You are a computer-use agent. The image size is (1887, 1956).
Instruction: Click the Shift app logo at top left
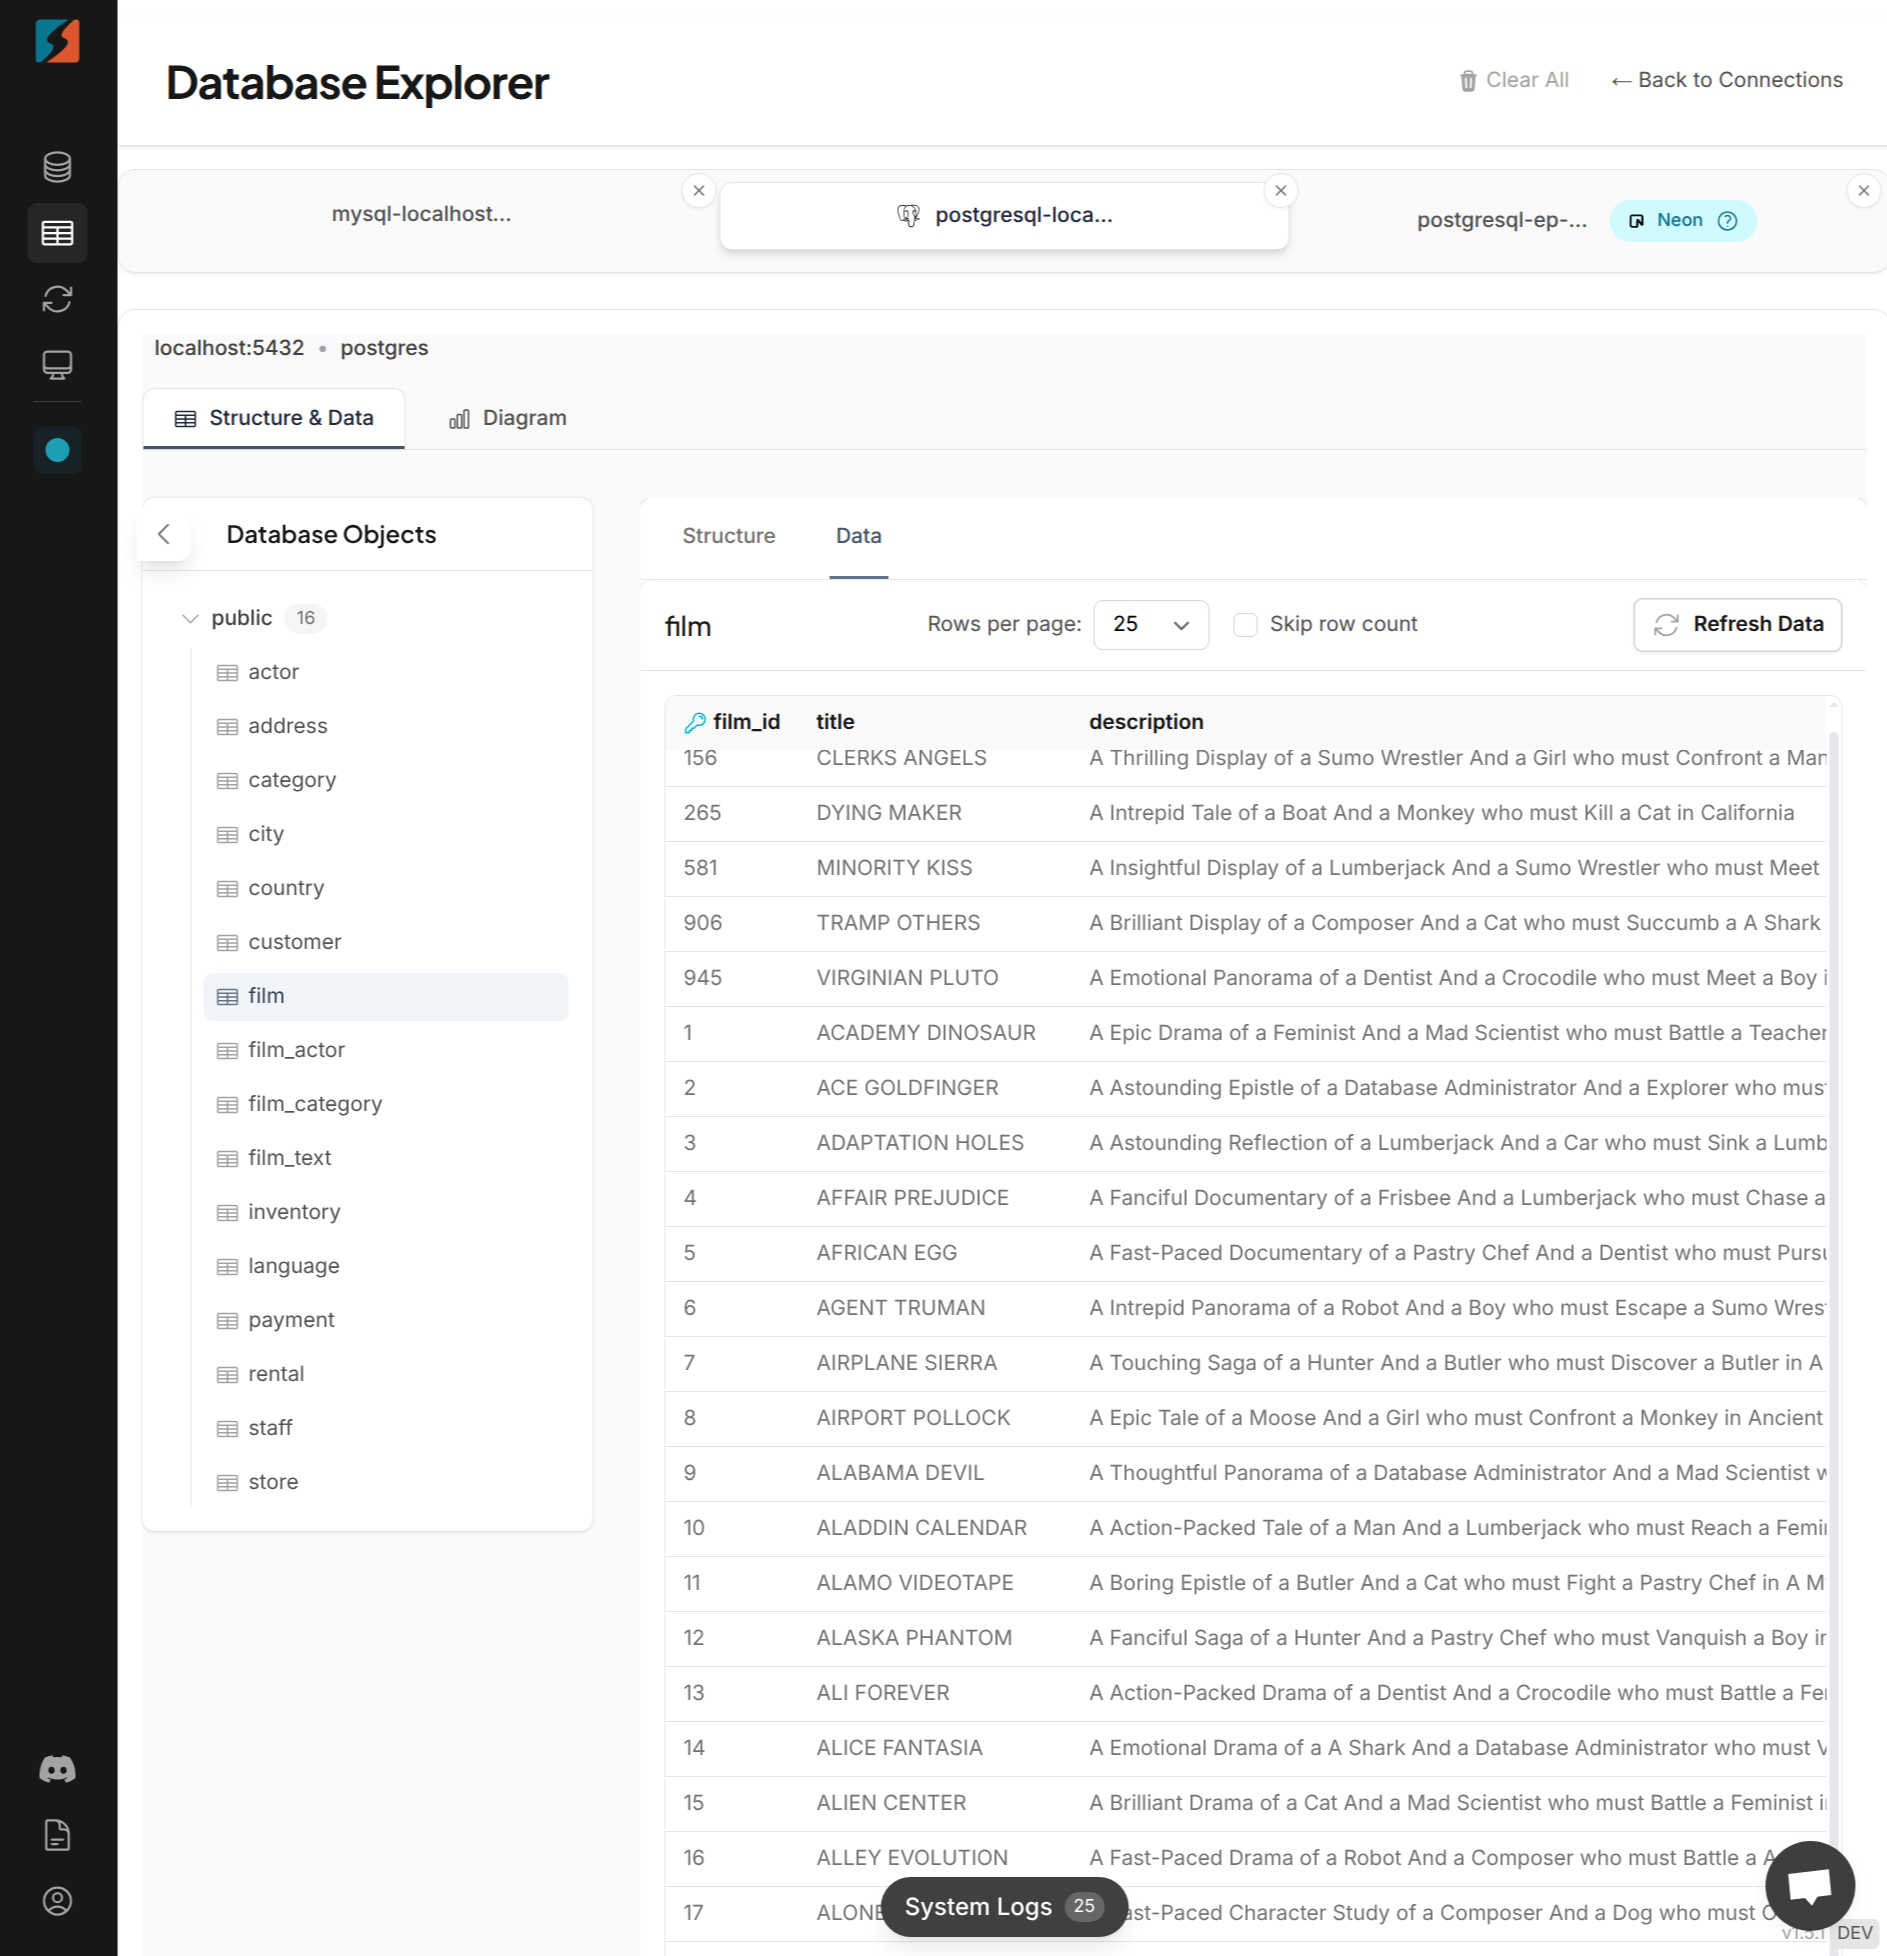click(57, 41)
